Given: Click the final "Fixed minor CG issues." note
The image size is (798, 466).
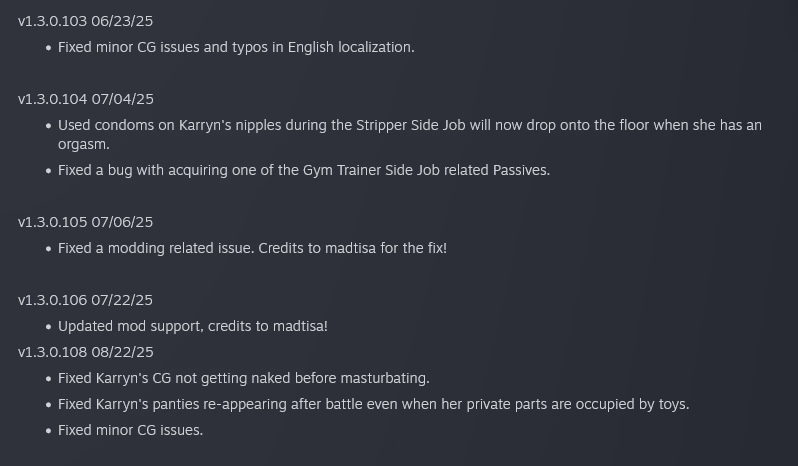Looking at the screenshot, I should tap(130, 430).
